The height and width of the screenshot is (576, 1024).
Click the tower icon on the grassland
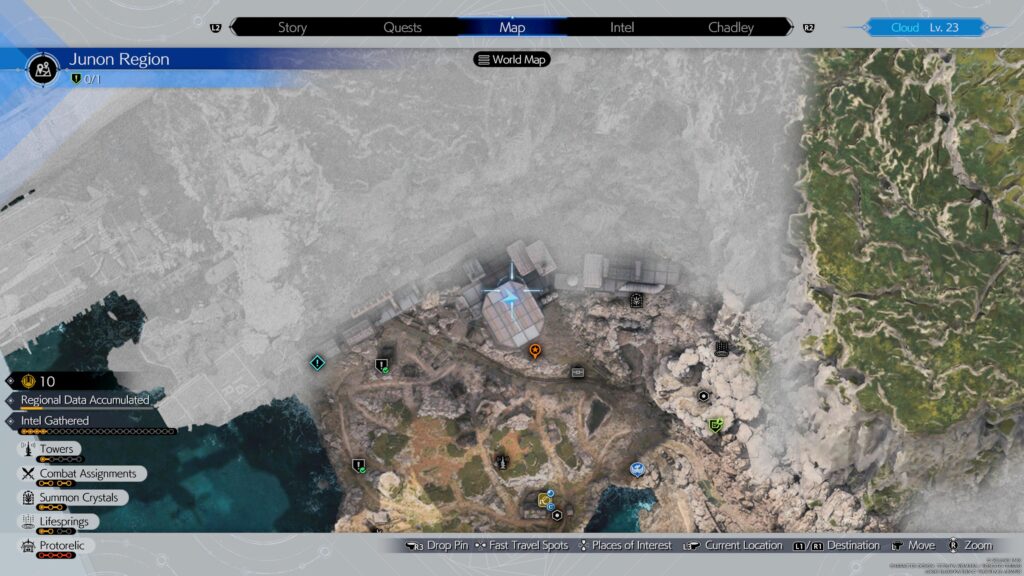(x=502, y=461)
